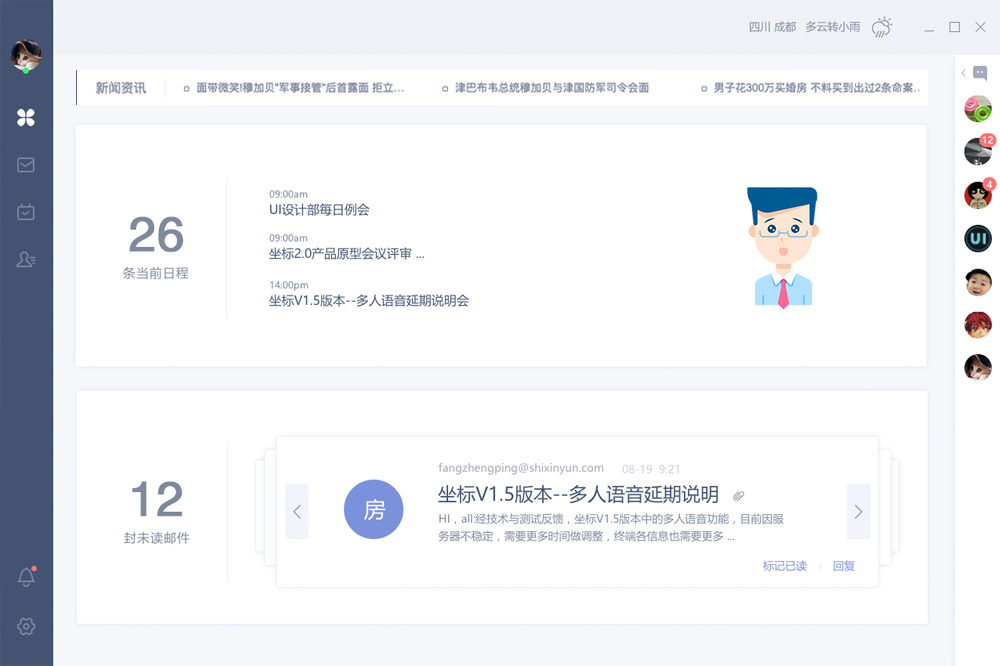Open the contacts icon in sidebar

(x=26, y=259)
